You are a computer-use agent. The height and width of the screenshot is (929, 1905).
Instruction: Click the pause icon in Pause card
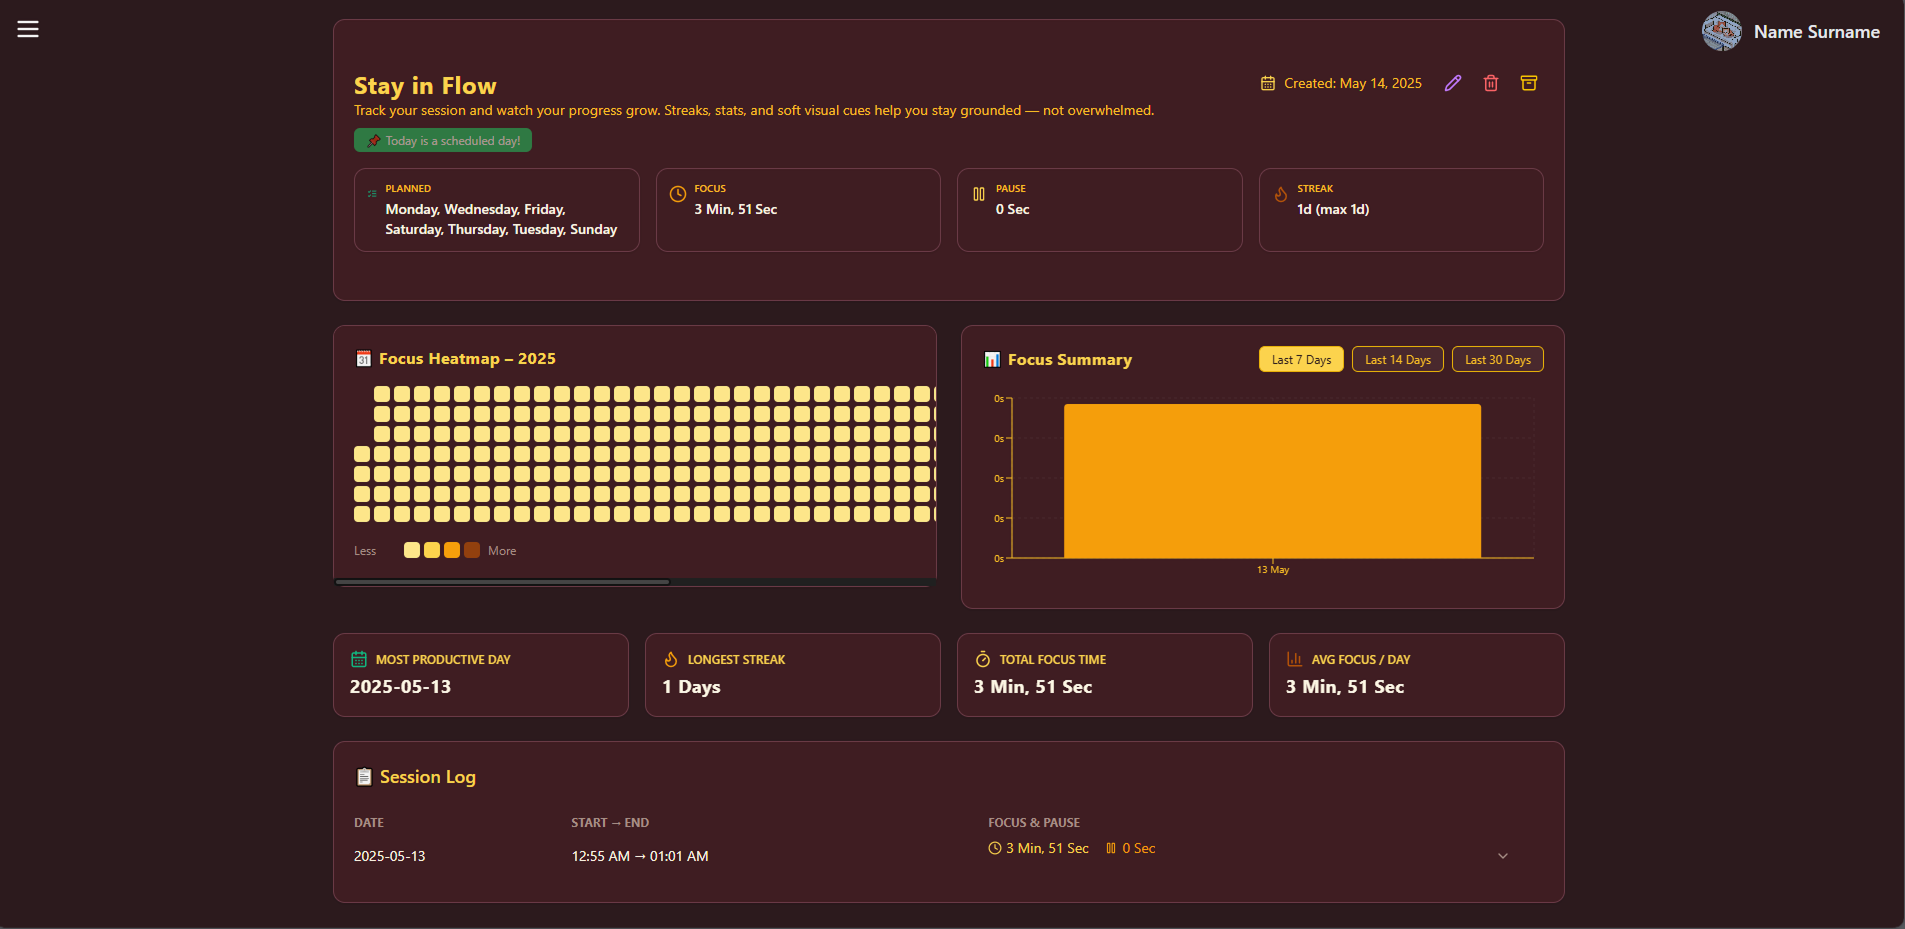[979, 194]
